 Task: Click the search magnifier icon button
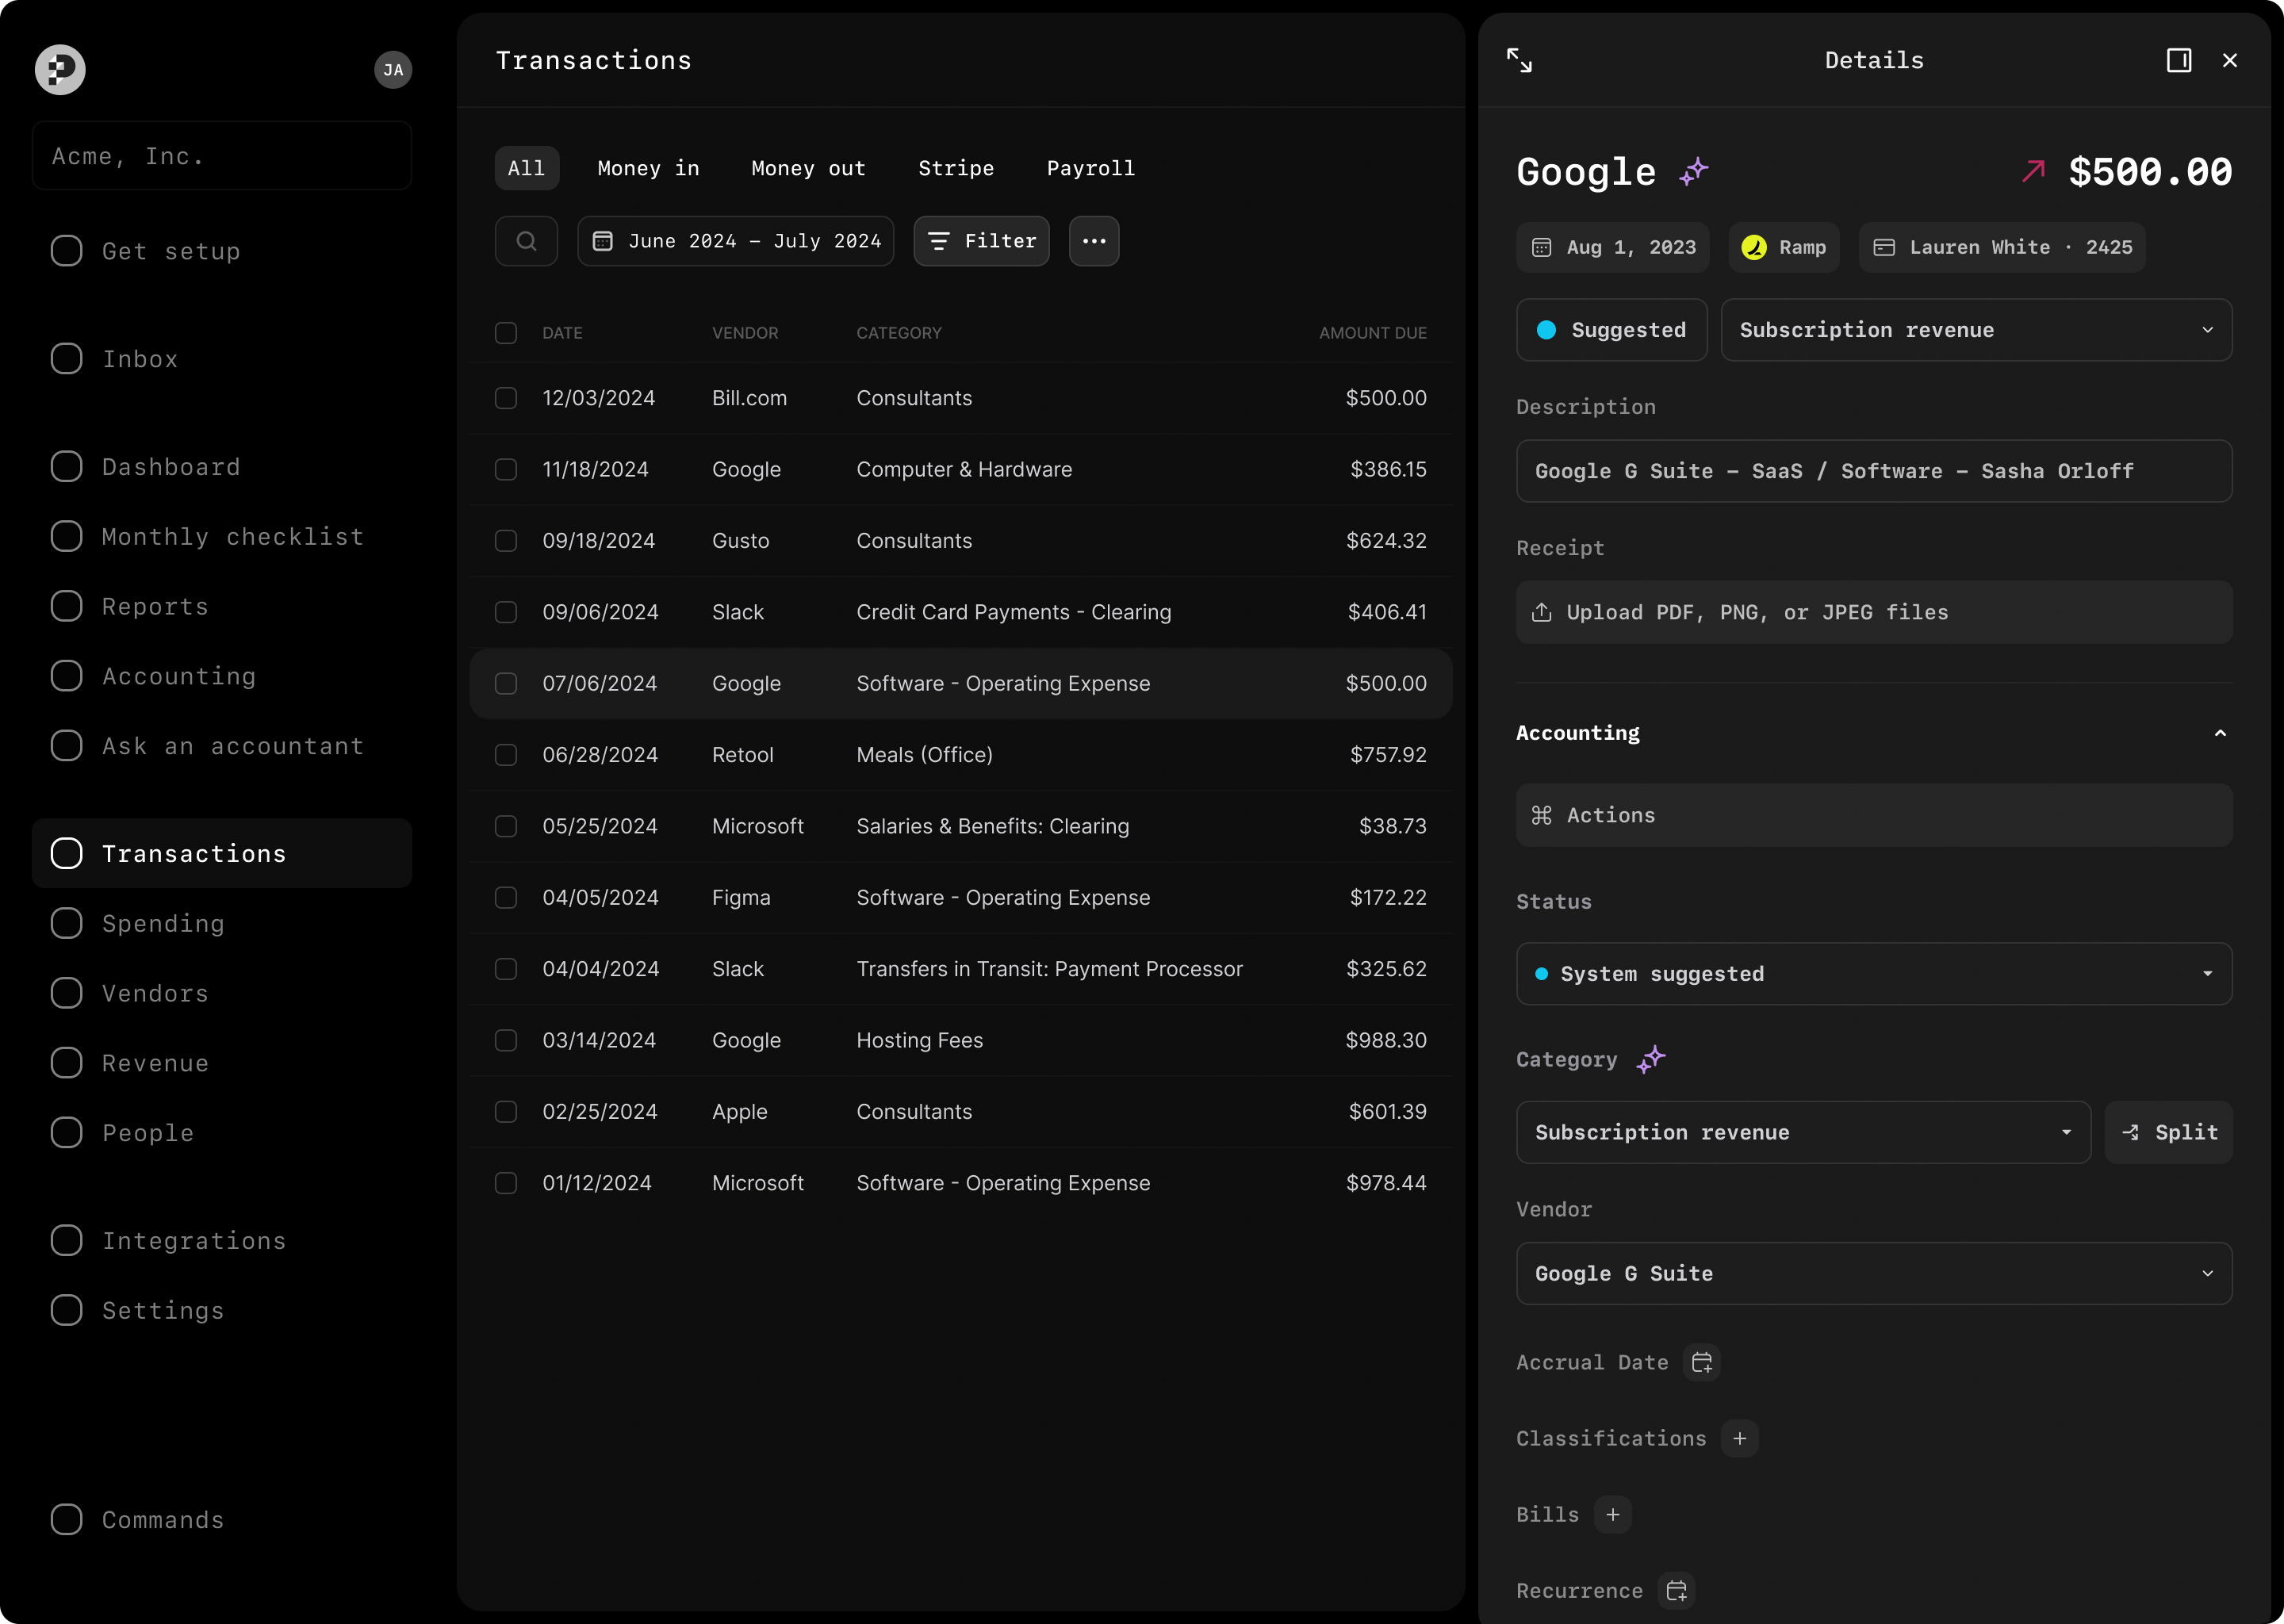[x=526, y=241]
